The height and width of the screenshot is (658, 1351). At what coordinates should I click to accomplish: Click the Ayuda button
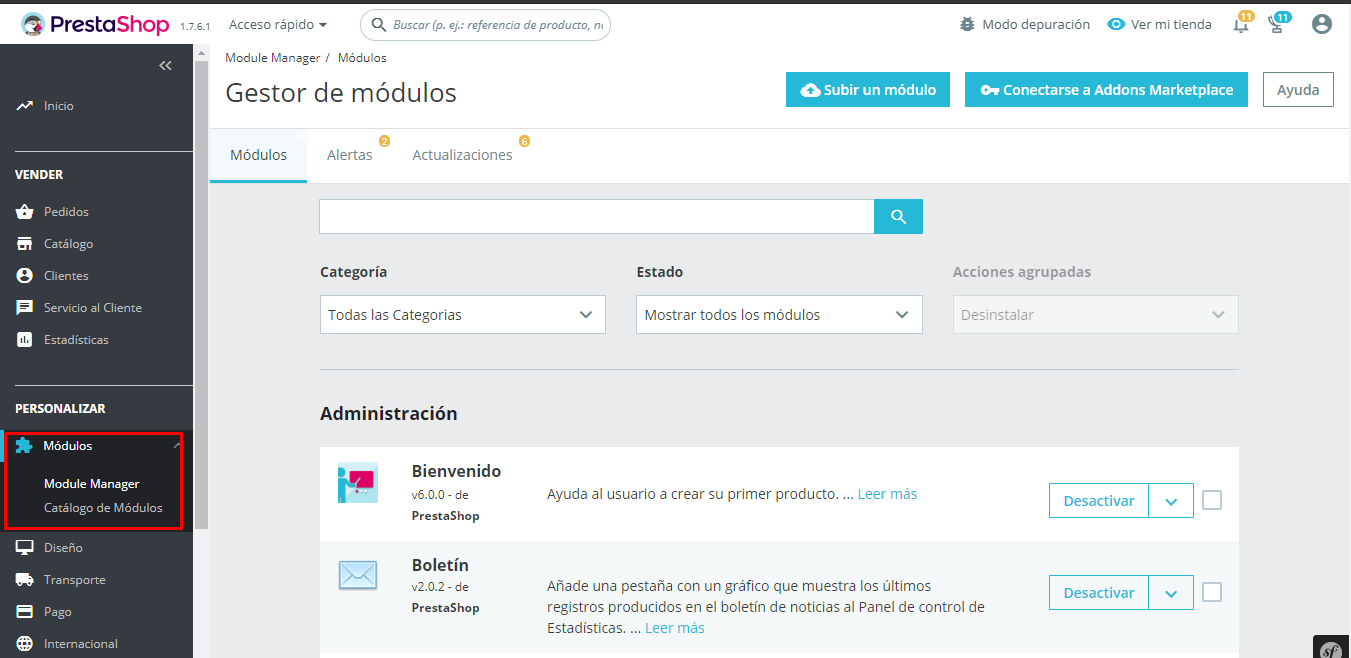pyautogui.click(x=1298, y=89)
